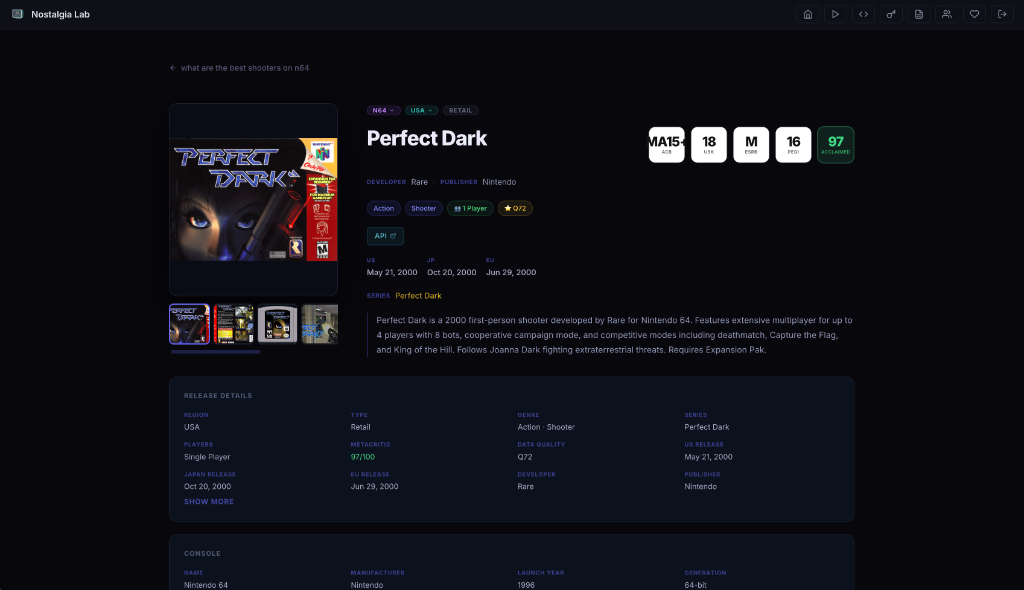This screenshot has height=590, width=1024.
Task: Expand release details with SHOW MORE
Action: tap(208, 502)
